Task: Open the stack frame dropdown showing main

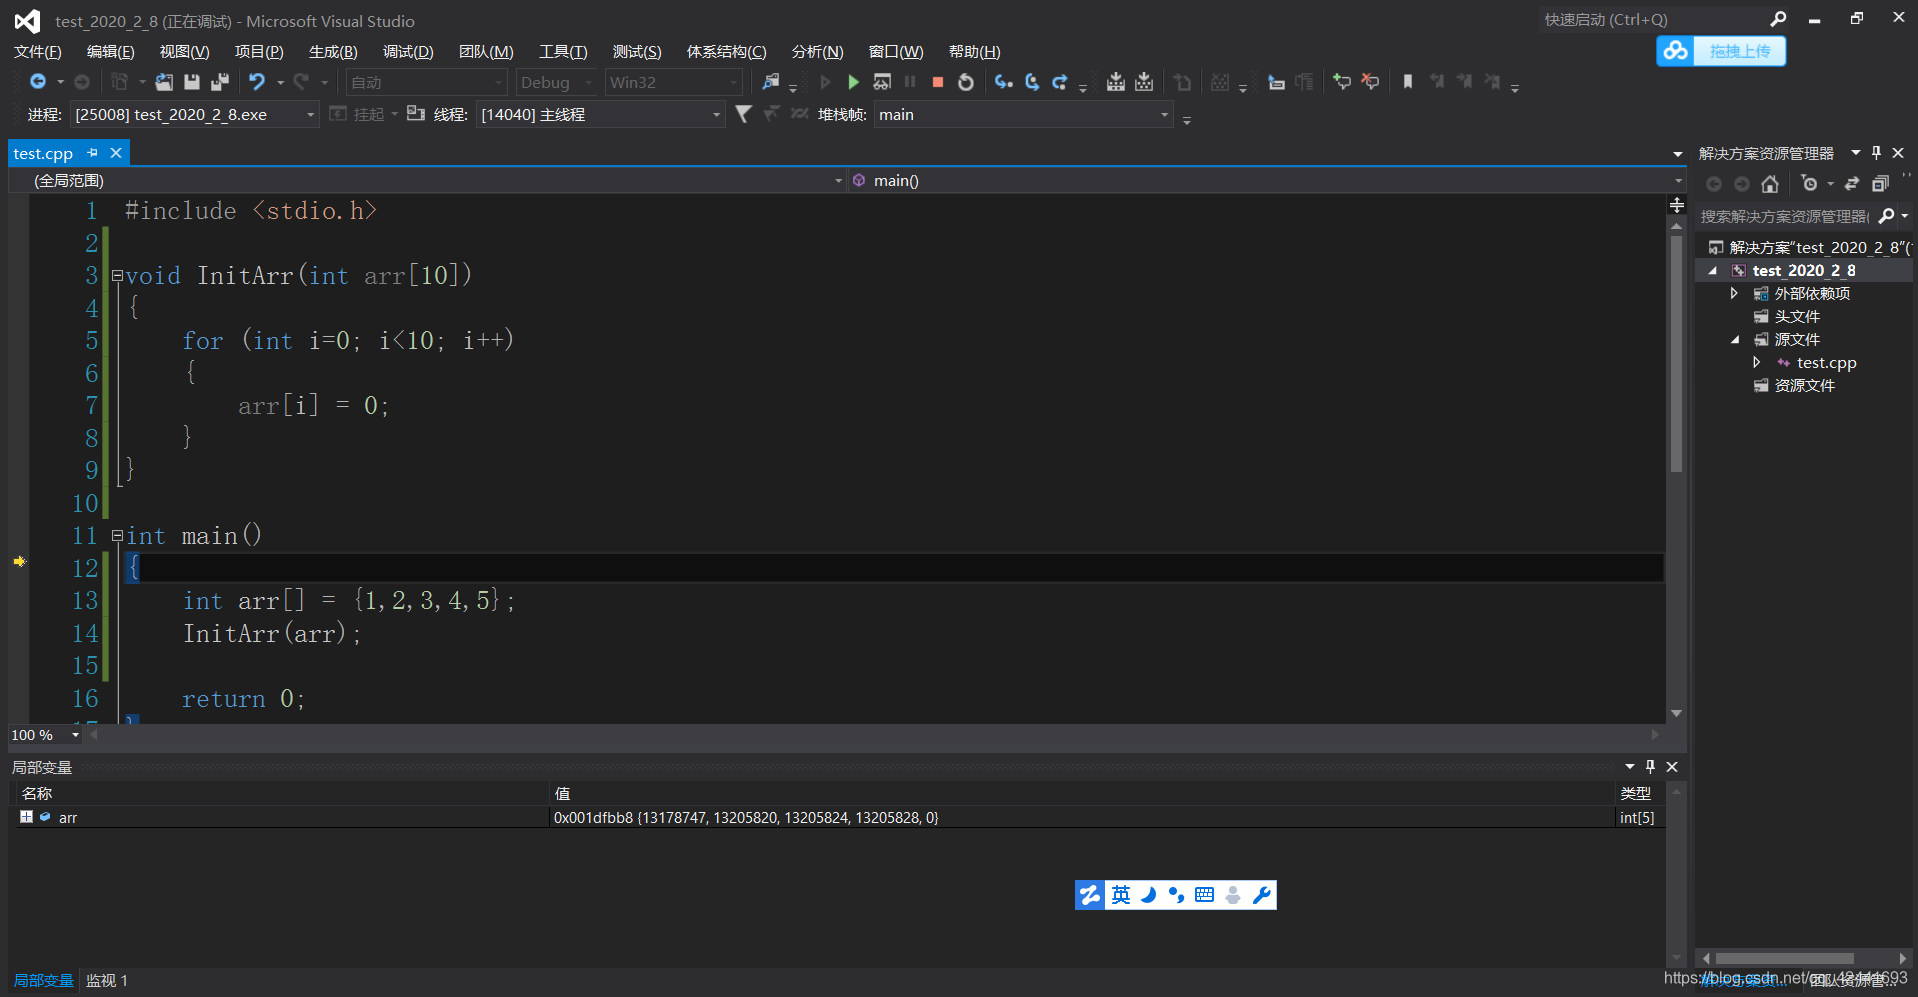Action: (1023, 114)
